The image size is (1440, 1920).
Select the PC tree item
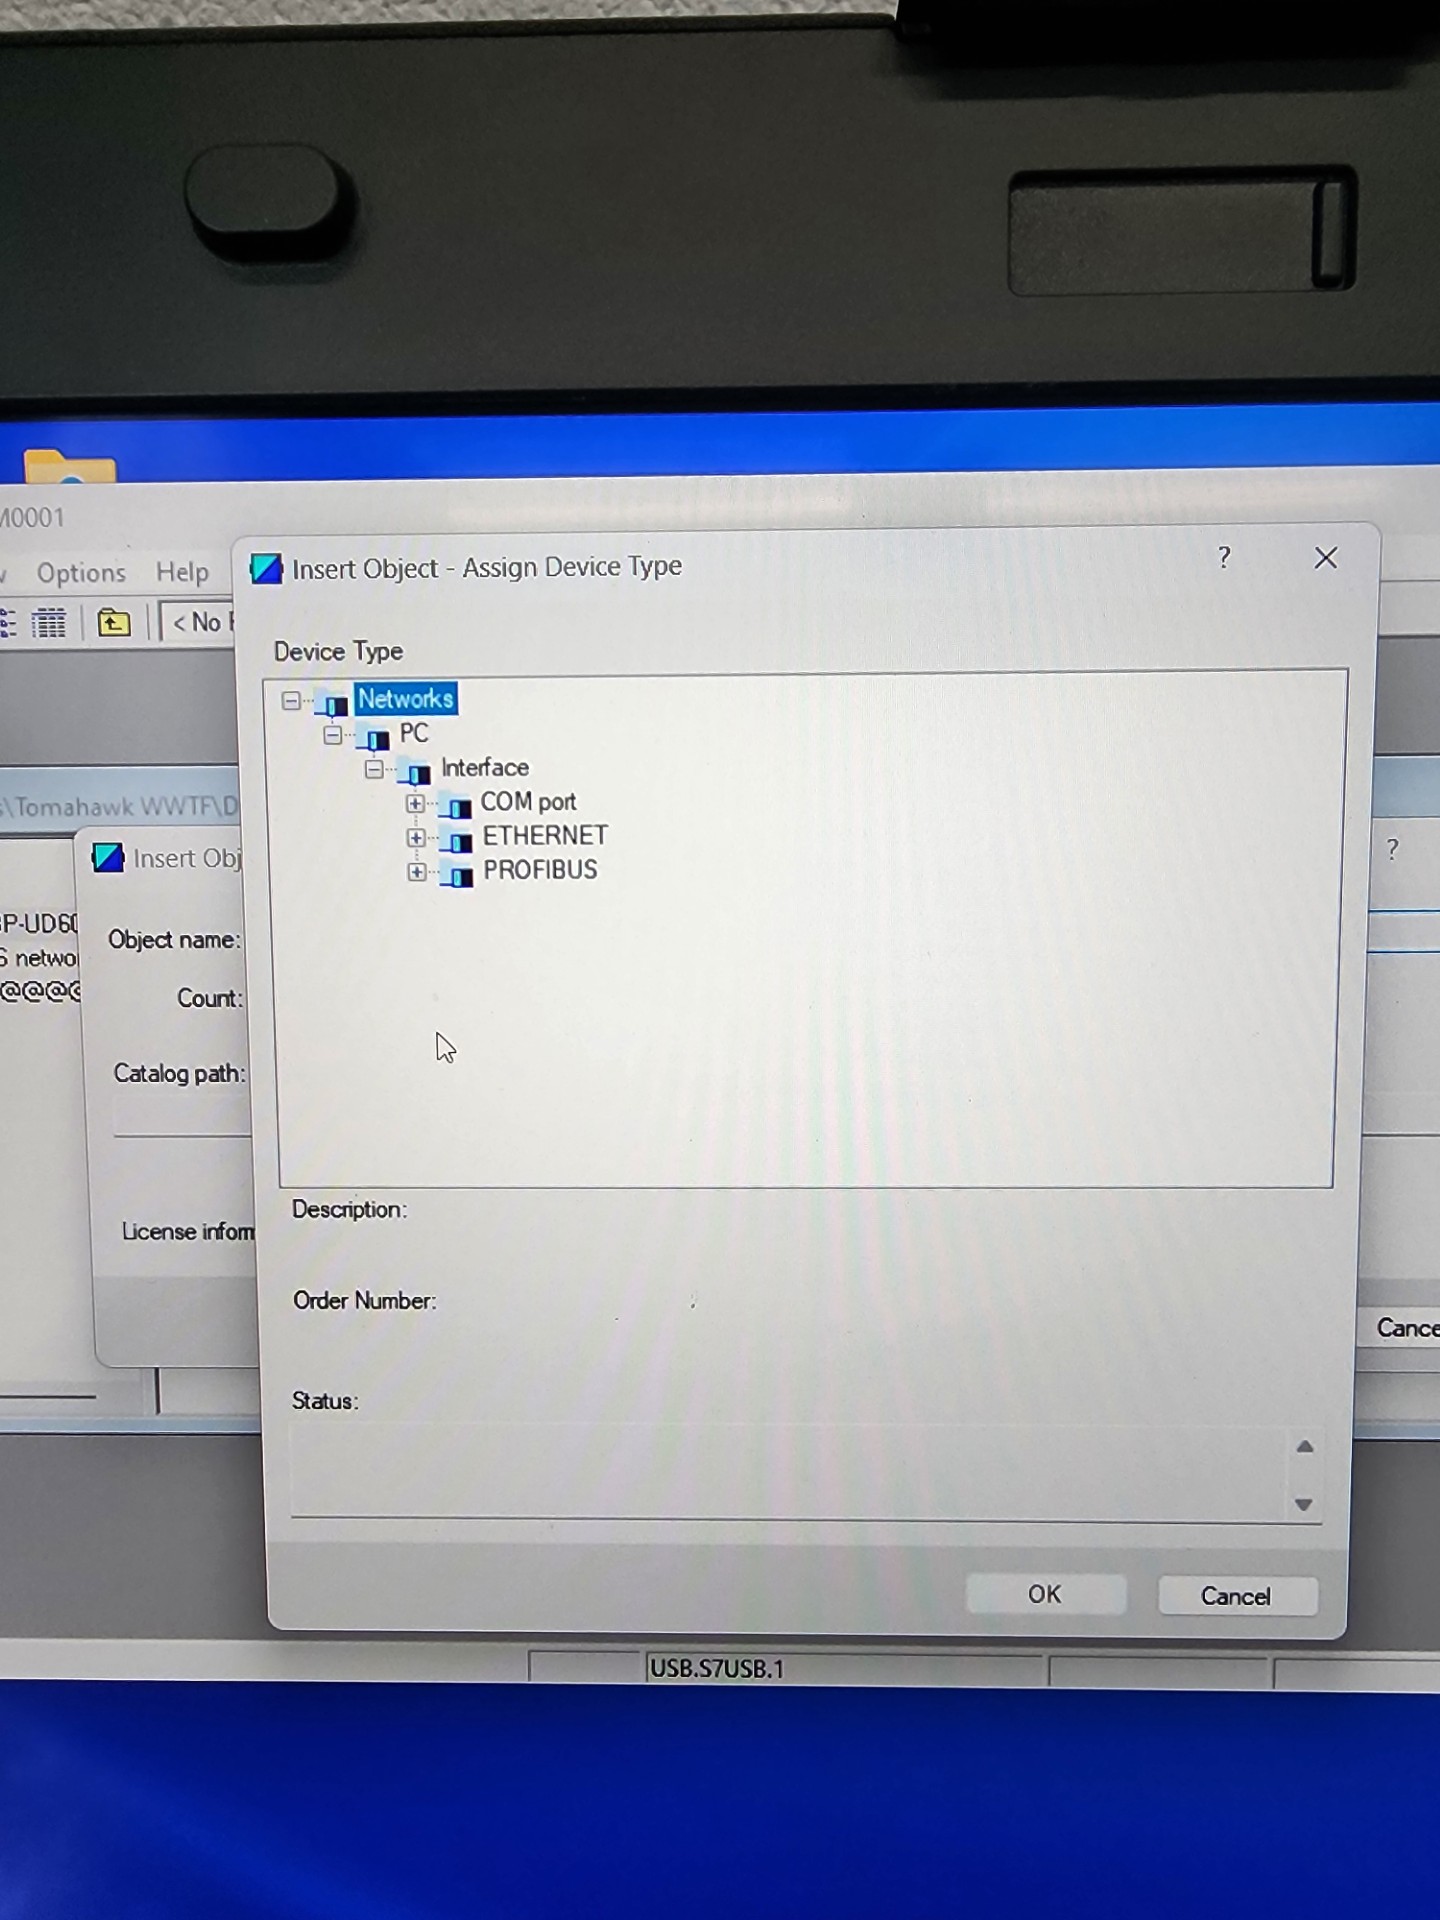pyautogui.click(x=414, y=733)
